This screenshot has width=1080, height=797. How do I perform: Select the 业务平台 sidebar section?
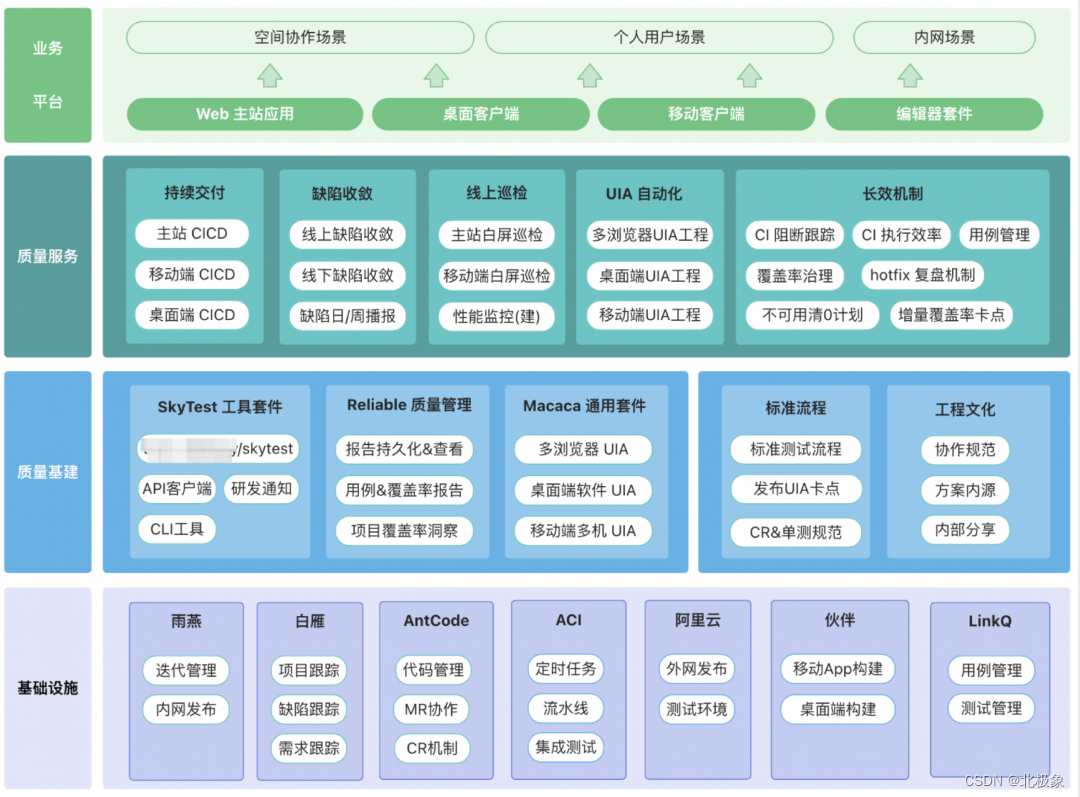47,75
